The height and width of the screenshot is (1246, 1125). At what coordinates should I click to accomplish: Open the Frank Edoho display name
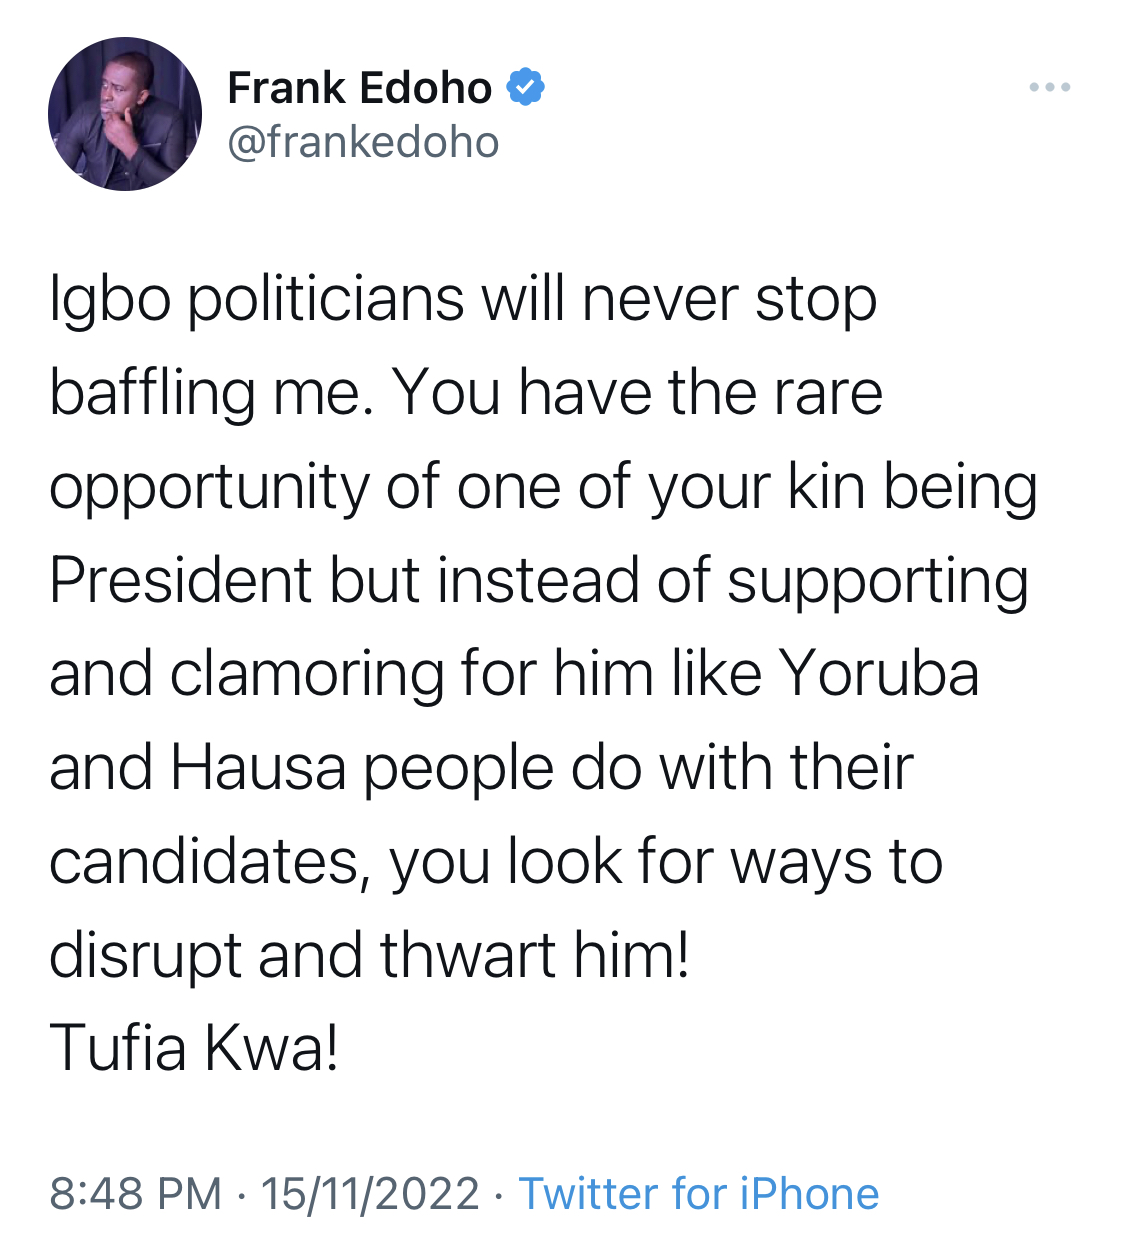coord(360,88)
